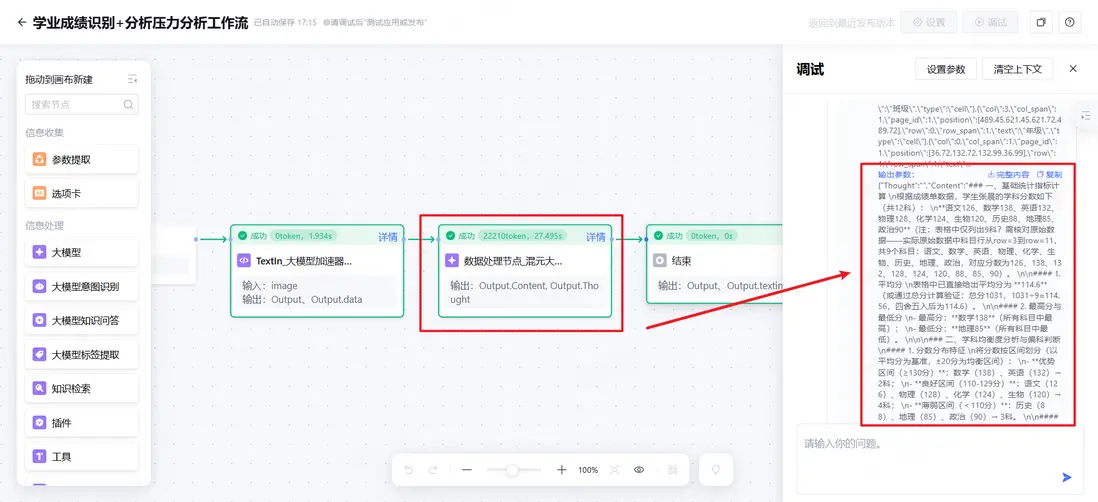Copy the output parameters with 复制

pyautogui.click(x=1049, y=174)
